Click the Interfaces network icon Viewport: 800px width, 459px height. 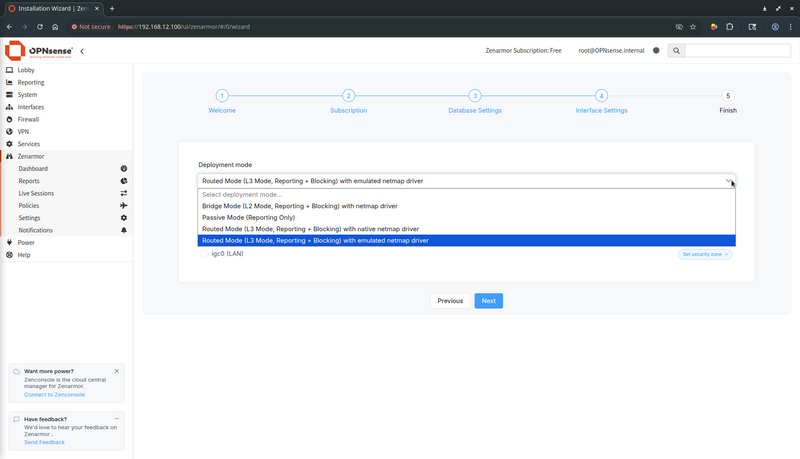pos(9,107)
